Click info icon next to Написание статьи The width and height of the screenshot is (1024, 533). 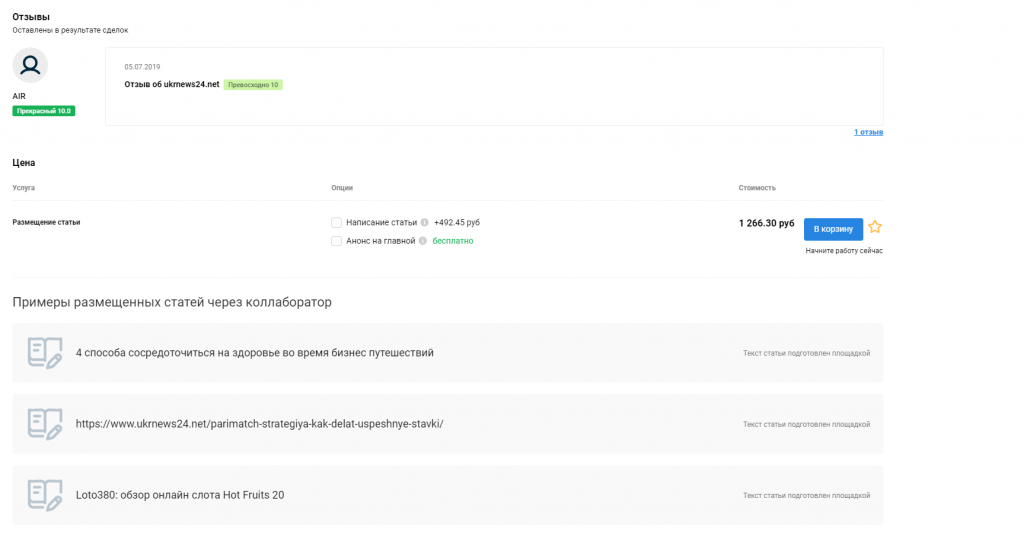coord(425,223)
